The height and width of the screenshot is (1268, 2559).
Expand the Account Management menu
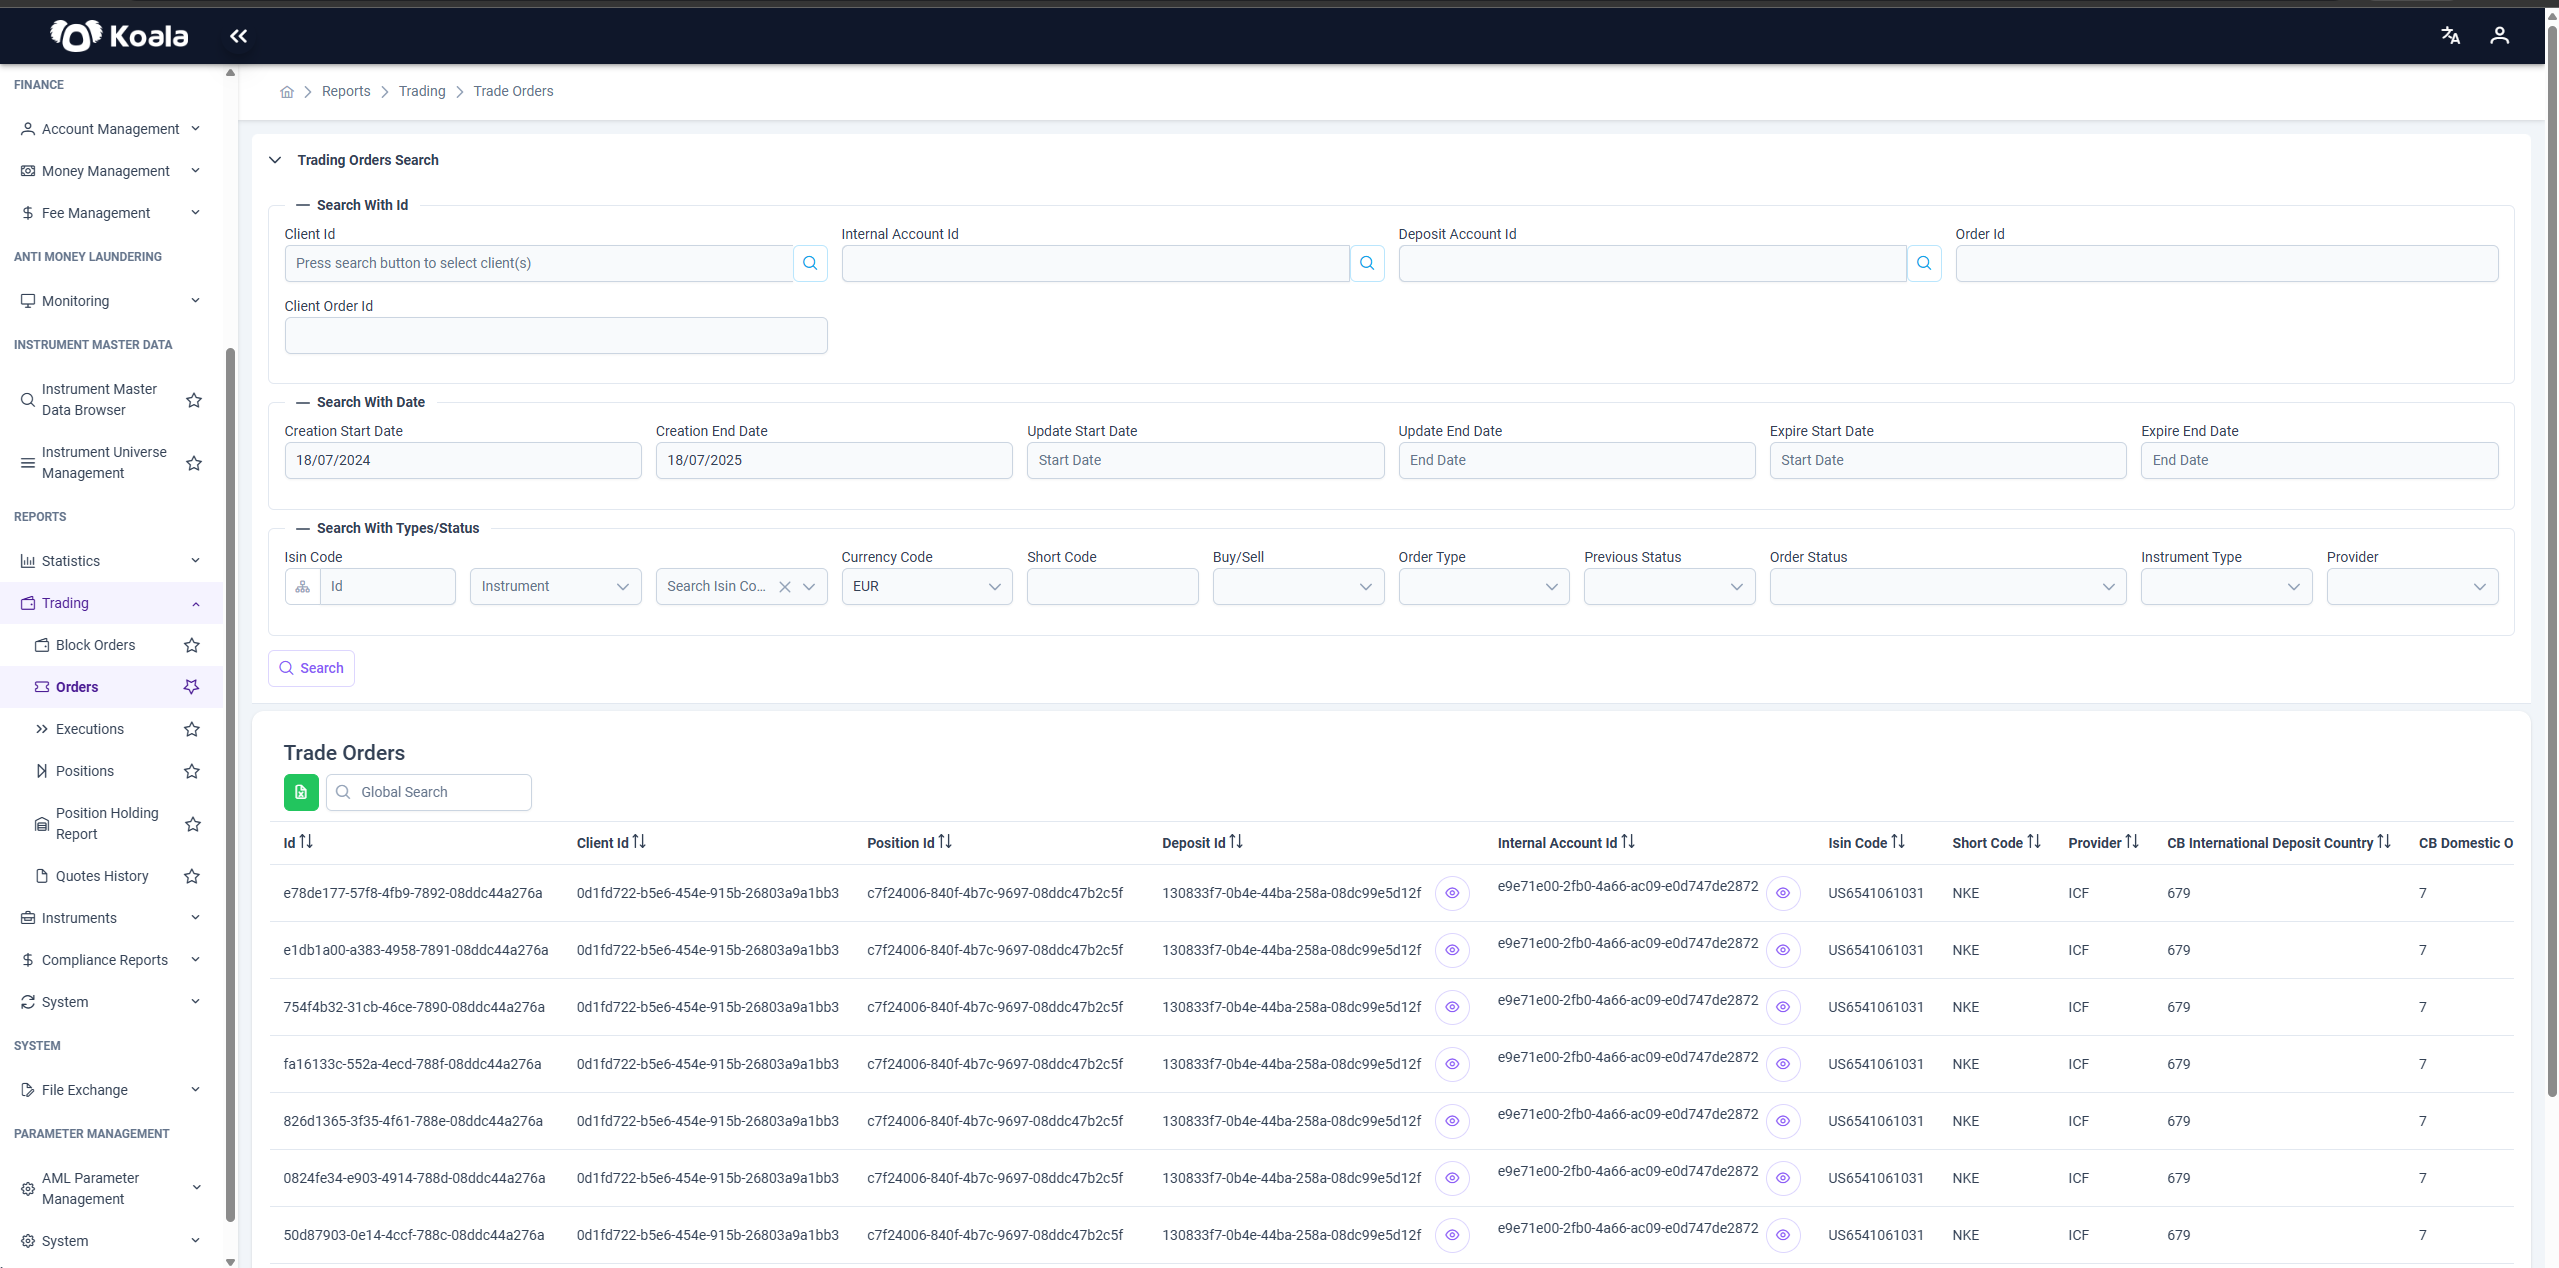[110, 129]
